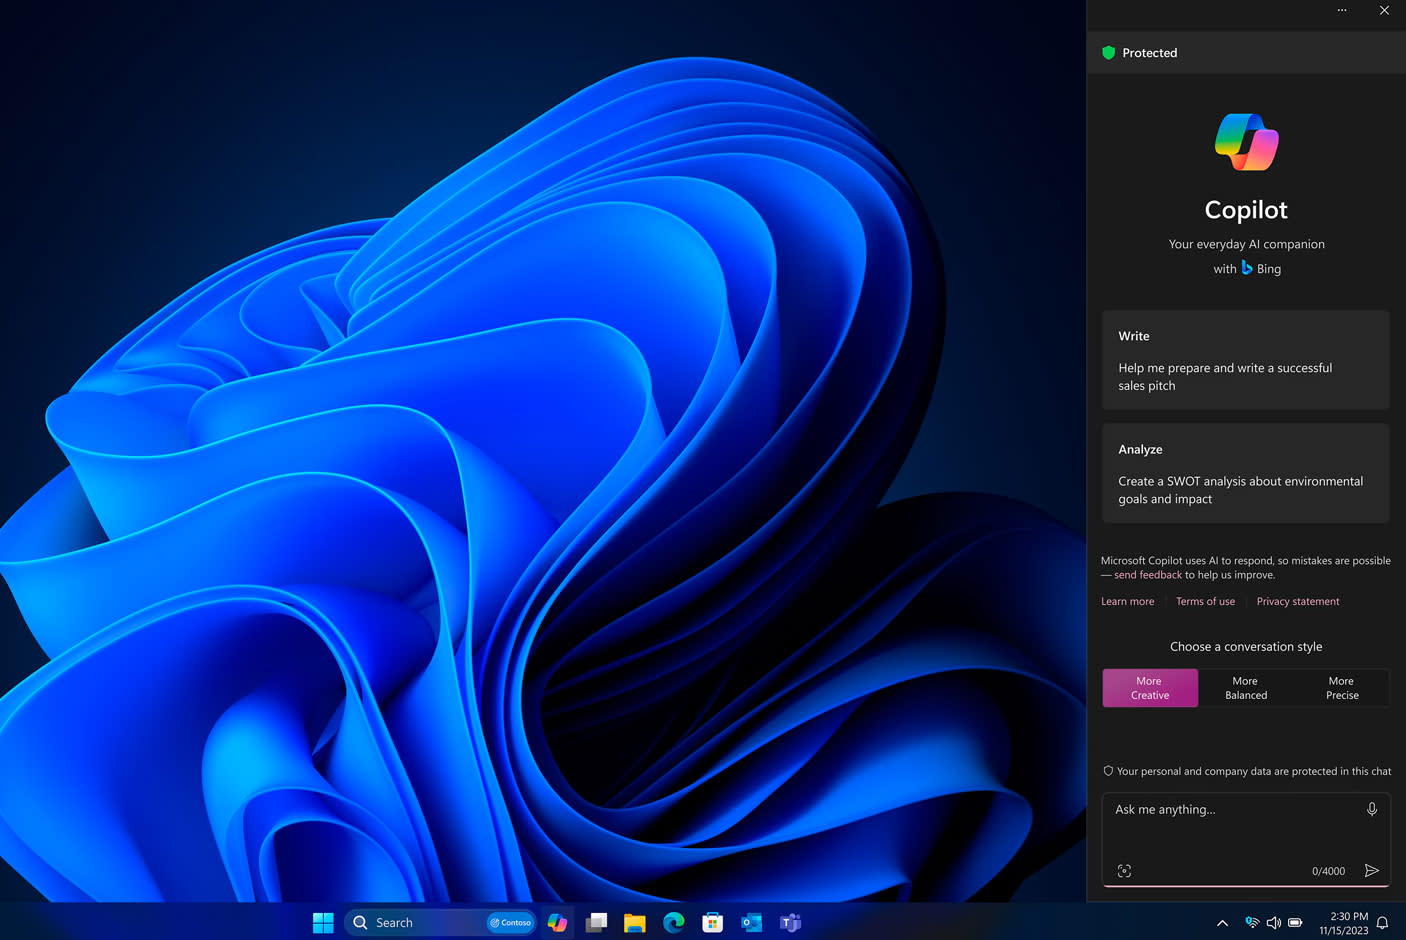Click the 'Terms of use' link
The width and height of the screenshot is (1406, 940).
(x=1205, y=601)
